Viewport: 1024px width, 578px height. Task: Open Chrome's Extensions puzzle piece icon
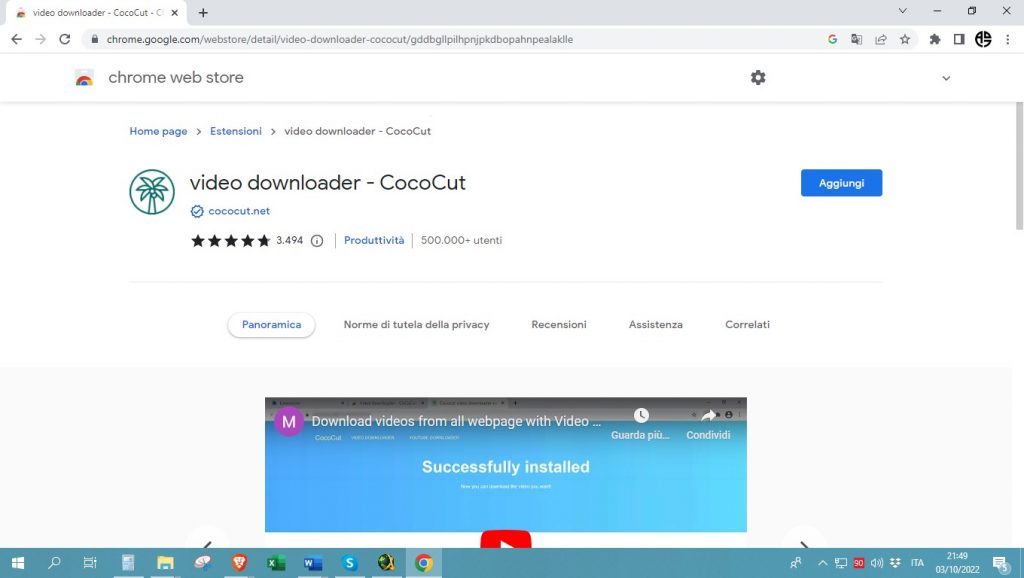[934, 39]
